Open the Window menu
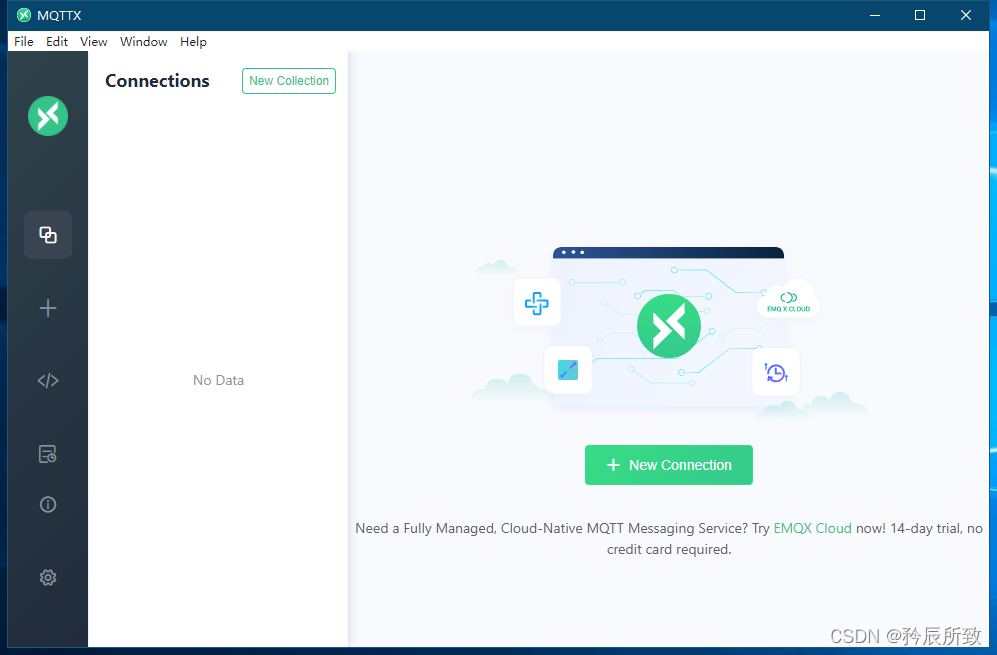Image resolution: width=997 pixels, height=655 pixels. click(x=144, y=41)
